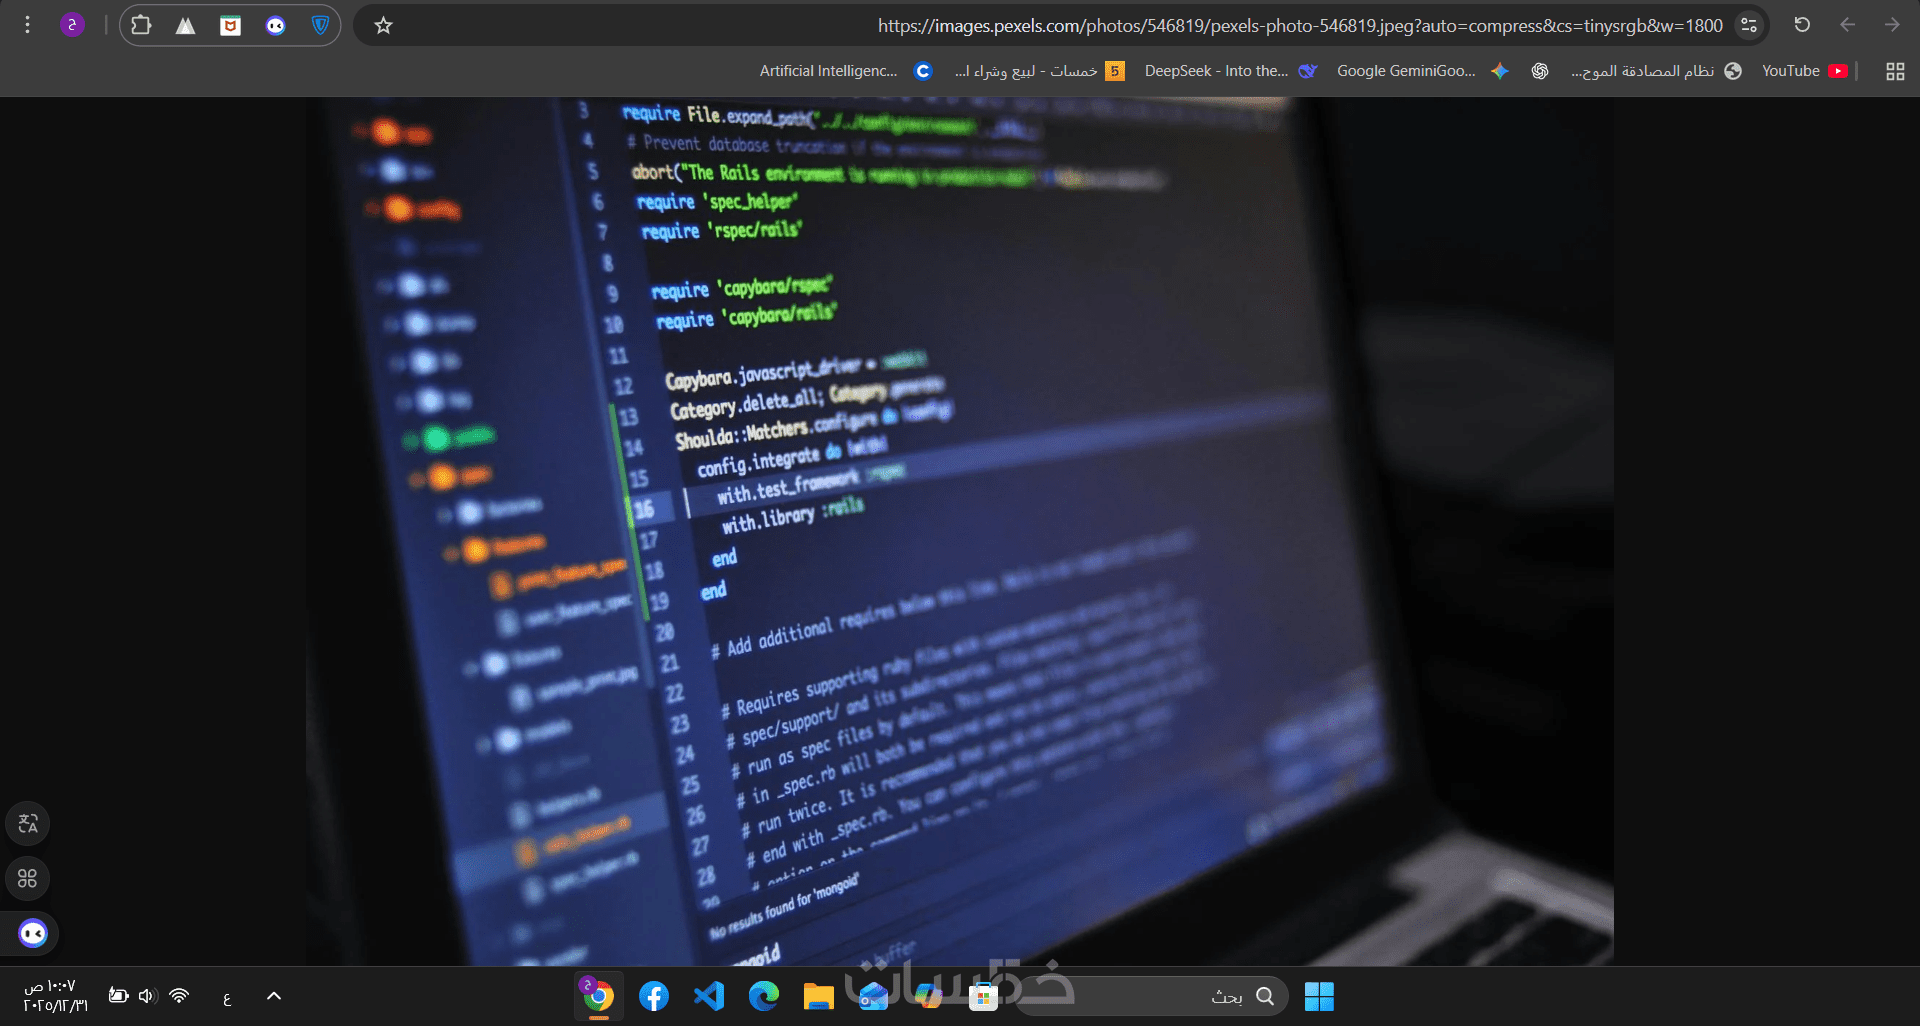This screenshot has height=1026, width=1920.
Task: Open the blue shield VPN extension
Action: [x=320, y=25]
